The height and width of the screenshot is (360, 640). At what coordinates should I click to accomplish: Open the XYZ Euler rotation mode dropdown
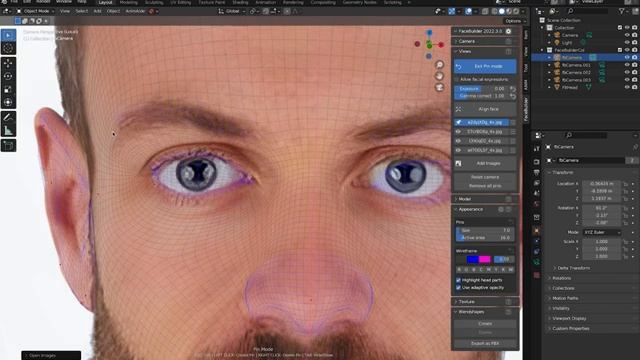[602, 232]
